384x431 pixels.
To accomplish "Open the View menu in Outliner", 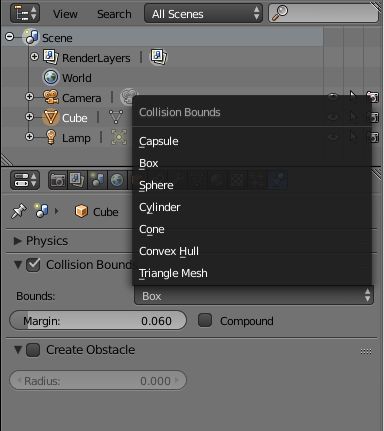I will tap(65, 14).
